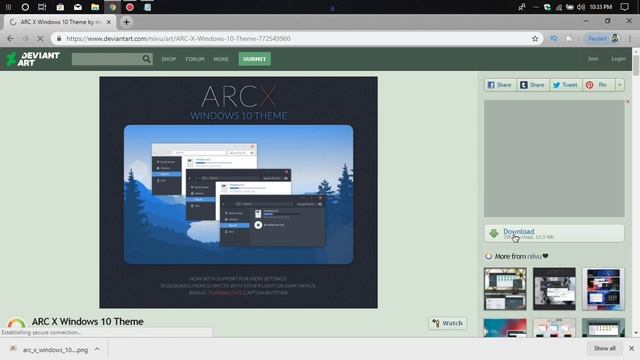The width and height of the screenshot is (640, 360).
Task: Stop page loading with the X button
Action: 40,38
